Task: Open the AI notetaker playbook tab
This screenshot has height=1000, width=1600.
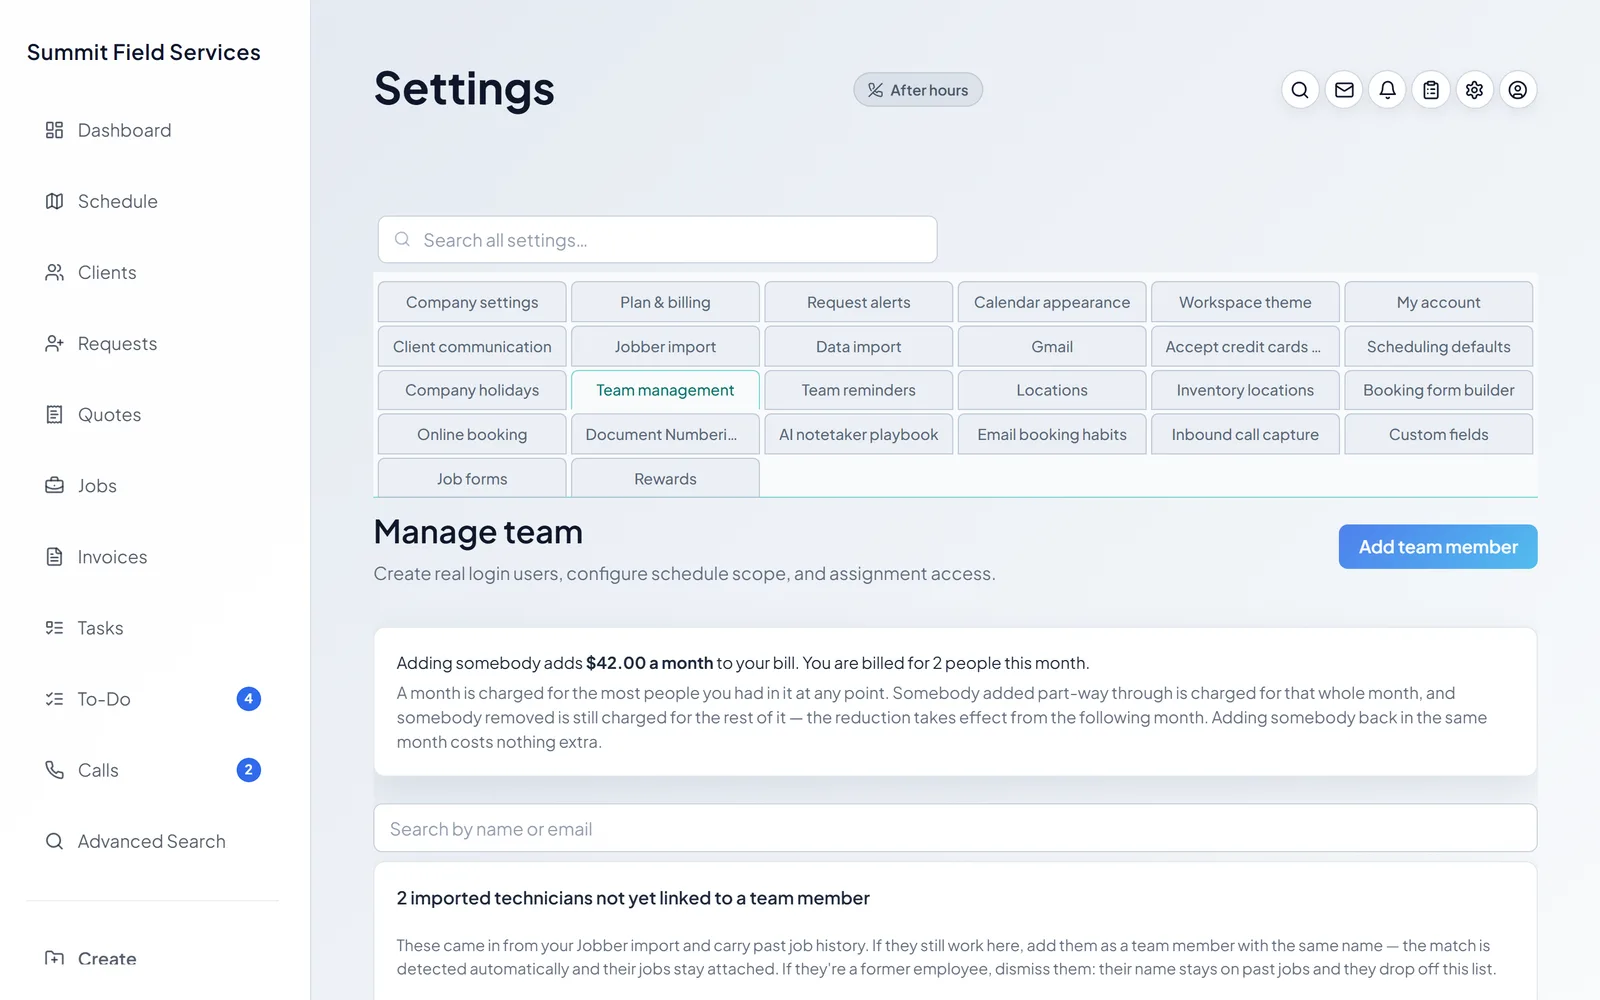Action: pos(859,434)
